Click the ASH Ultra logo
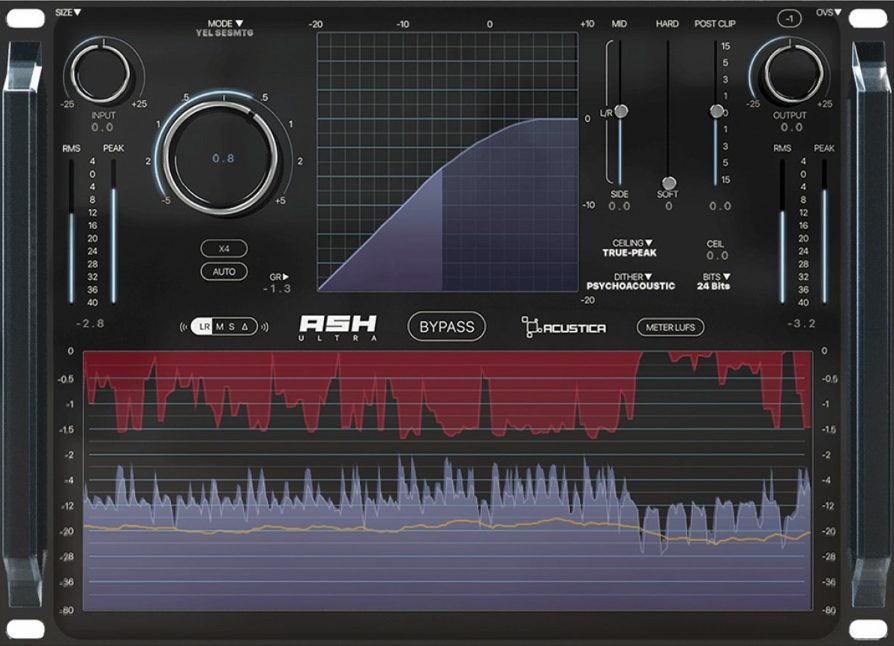The height and width of the screenshot is (646, 894). tap(340, 327)
